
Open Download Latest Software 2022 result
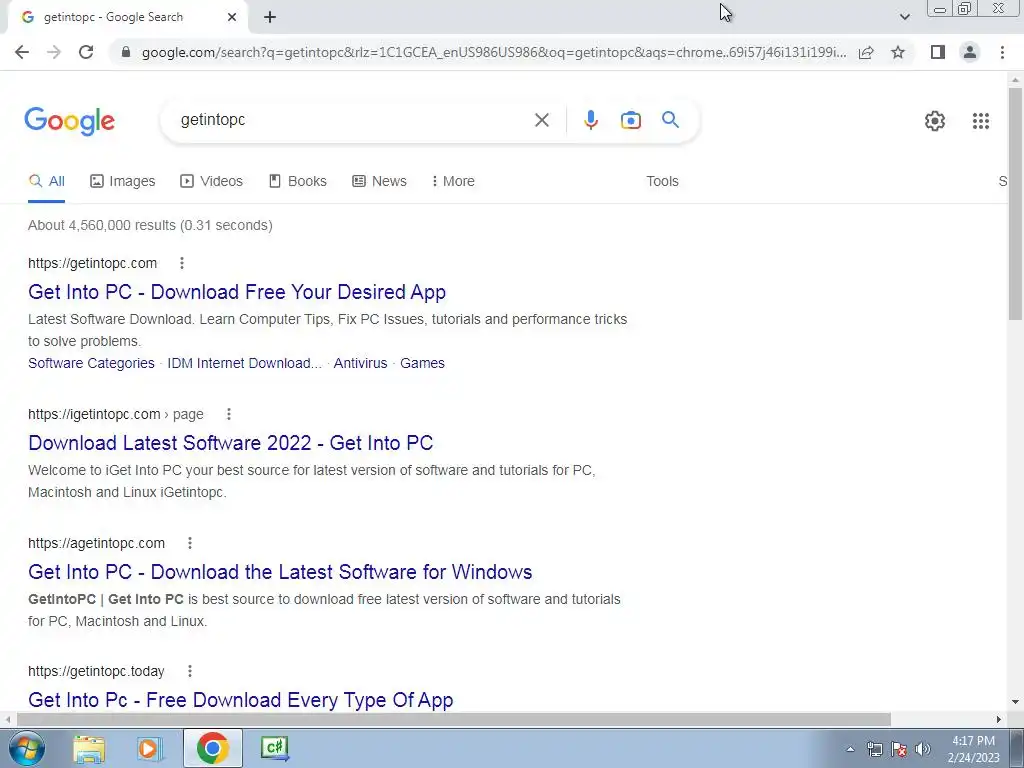point(231,443)
